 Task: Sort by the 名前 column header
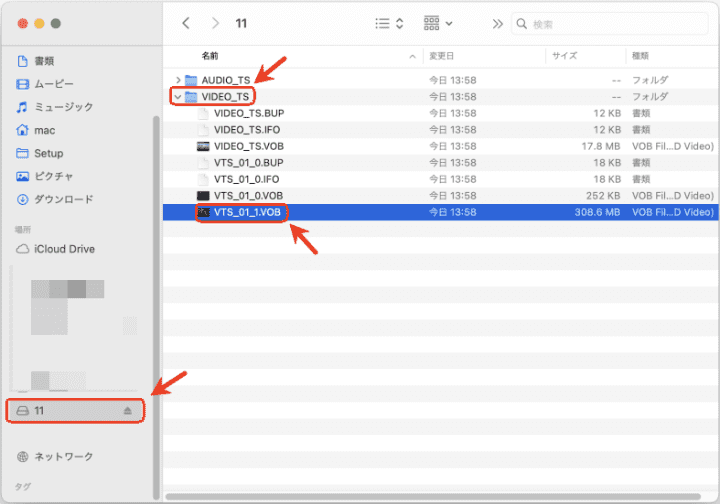click(x=210, y=56)
